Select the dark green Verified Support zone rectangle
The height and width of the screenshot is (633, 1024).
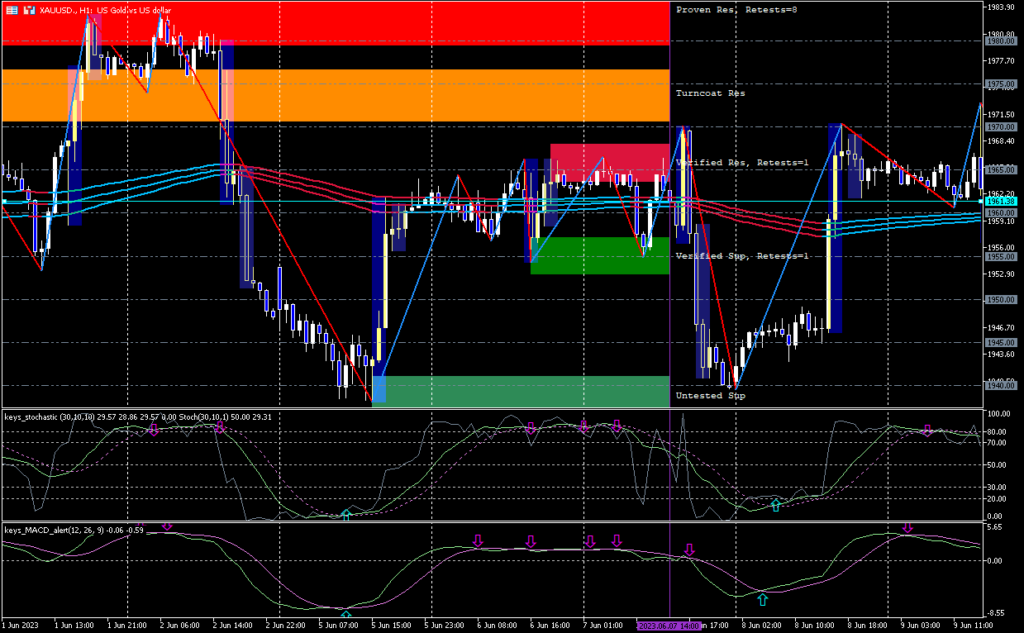pos(600,255)
